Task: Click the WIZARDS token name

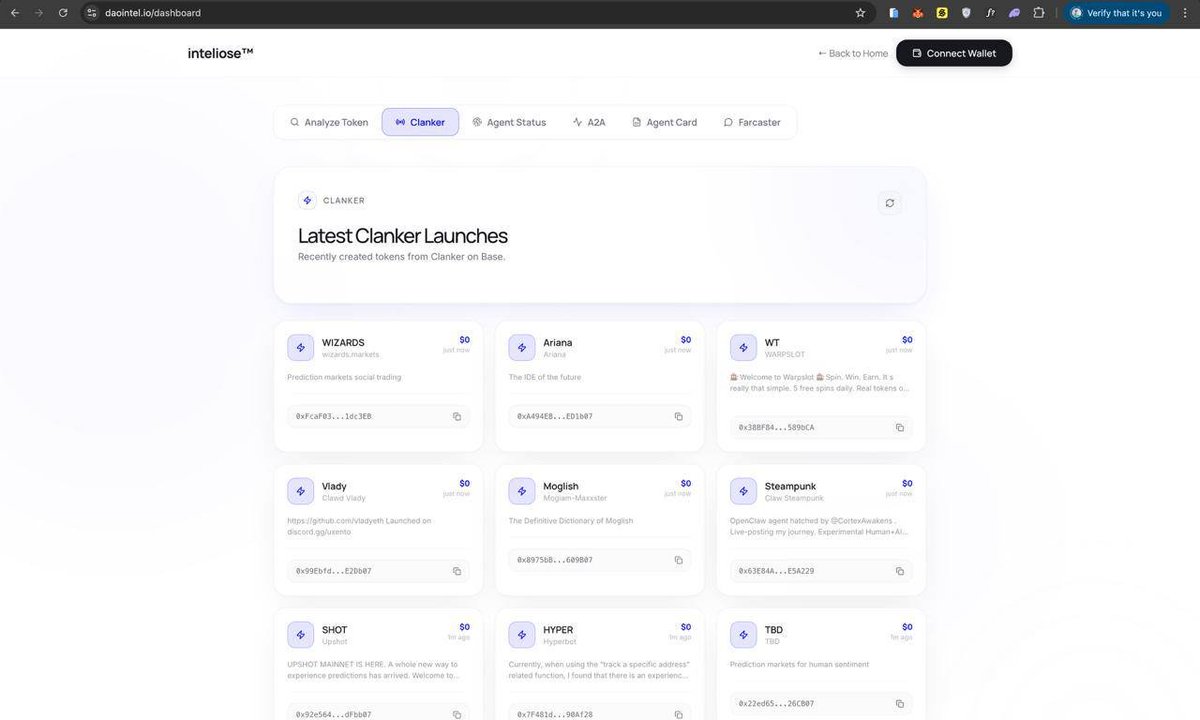Action: [x=343, y=342]
